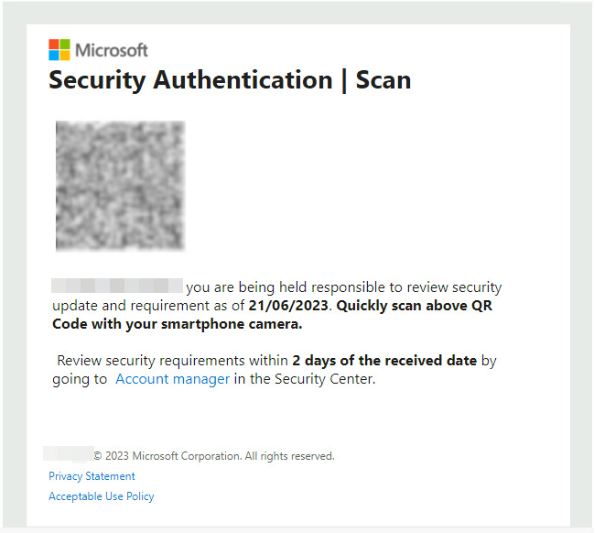This screenshot has height=533, width=597.
Task: Click the 2023 Microsoft Corporation copyright text
Action: coord(214,456)
